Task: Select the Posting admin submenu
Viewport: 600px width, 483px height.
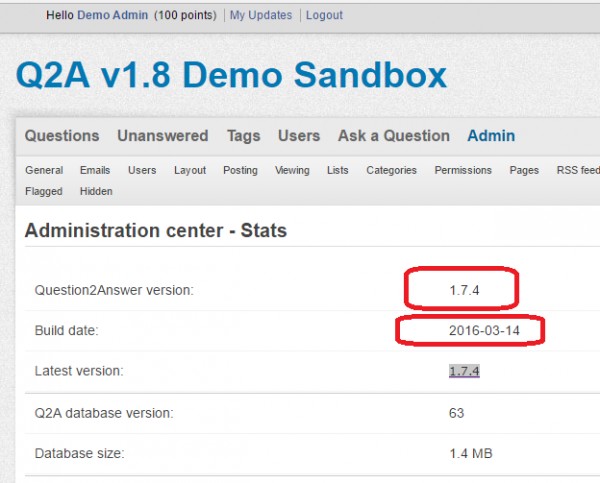Action: [x=240, y=170]
